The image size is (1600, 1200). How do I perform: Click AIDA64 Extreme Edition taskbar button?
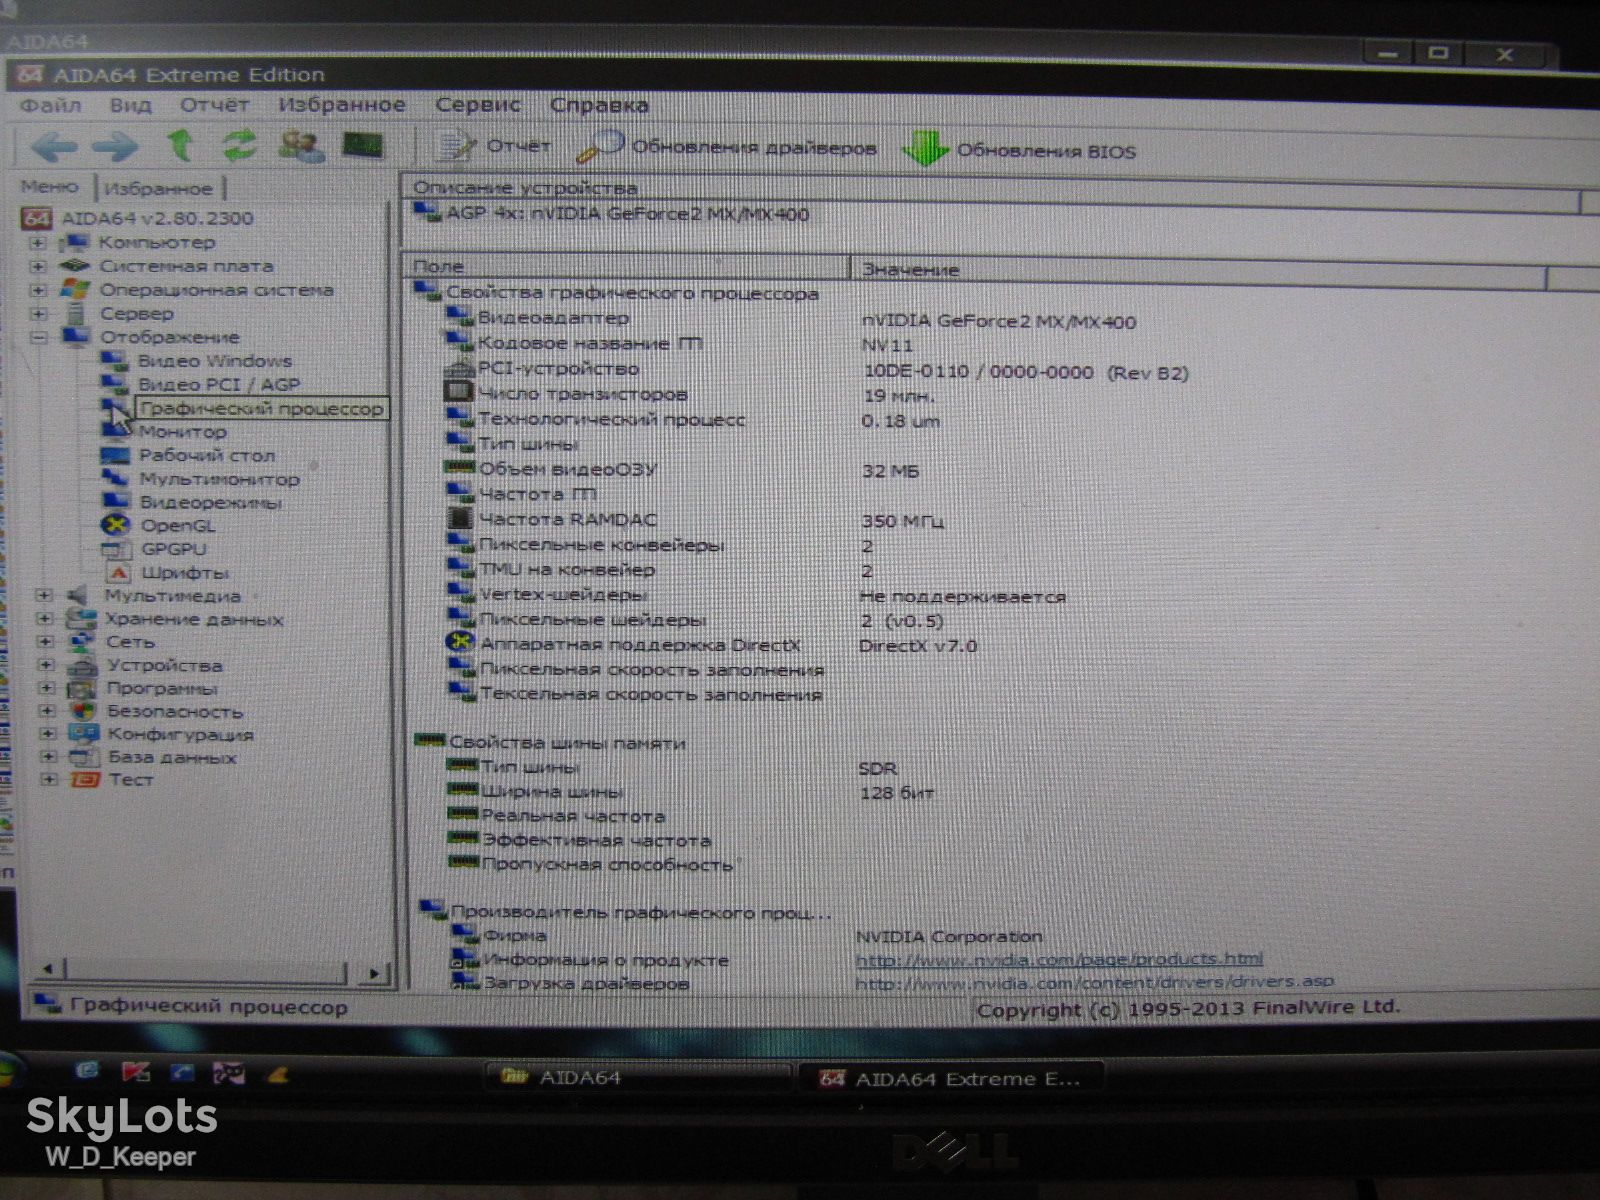[x=951, y=1078]
